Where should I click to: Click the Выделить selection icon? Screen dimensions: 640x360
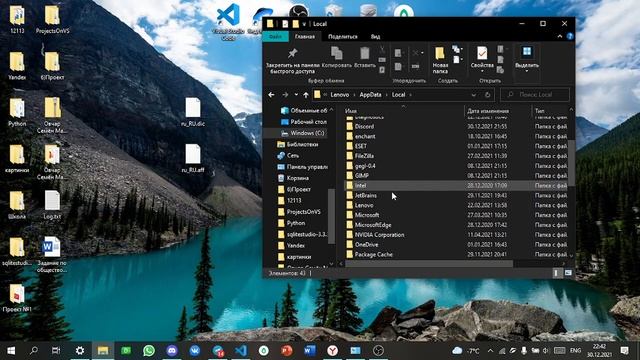527,52
